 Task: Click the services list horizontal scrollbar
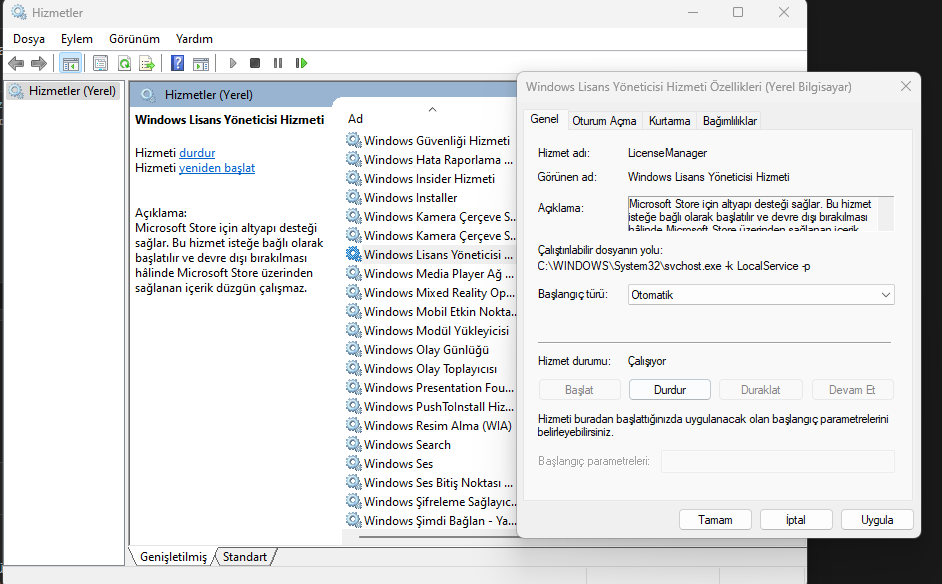click(437, 537)
